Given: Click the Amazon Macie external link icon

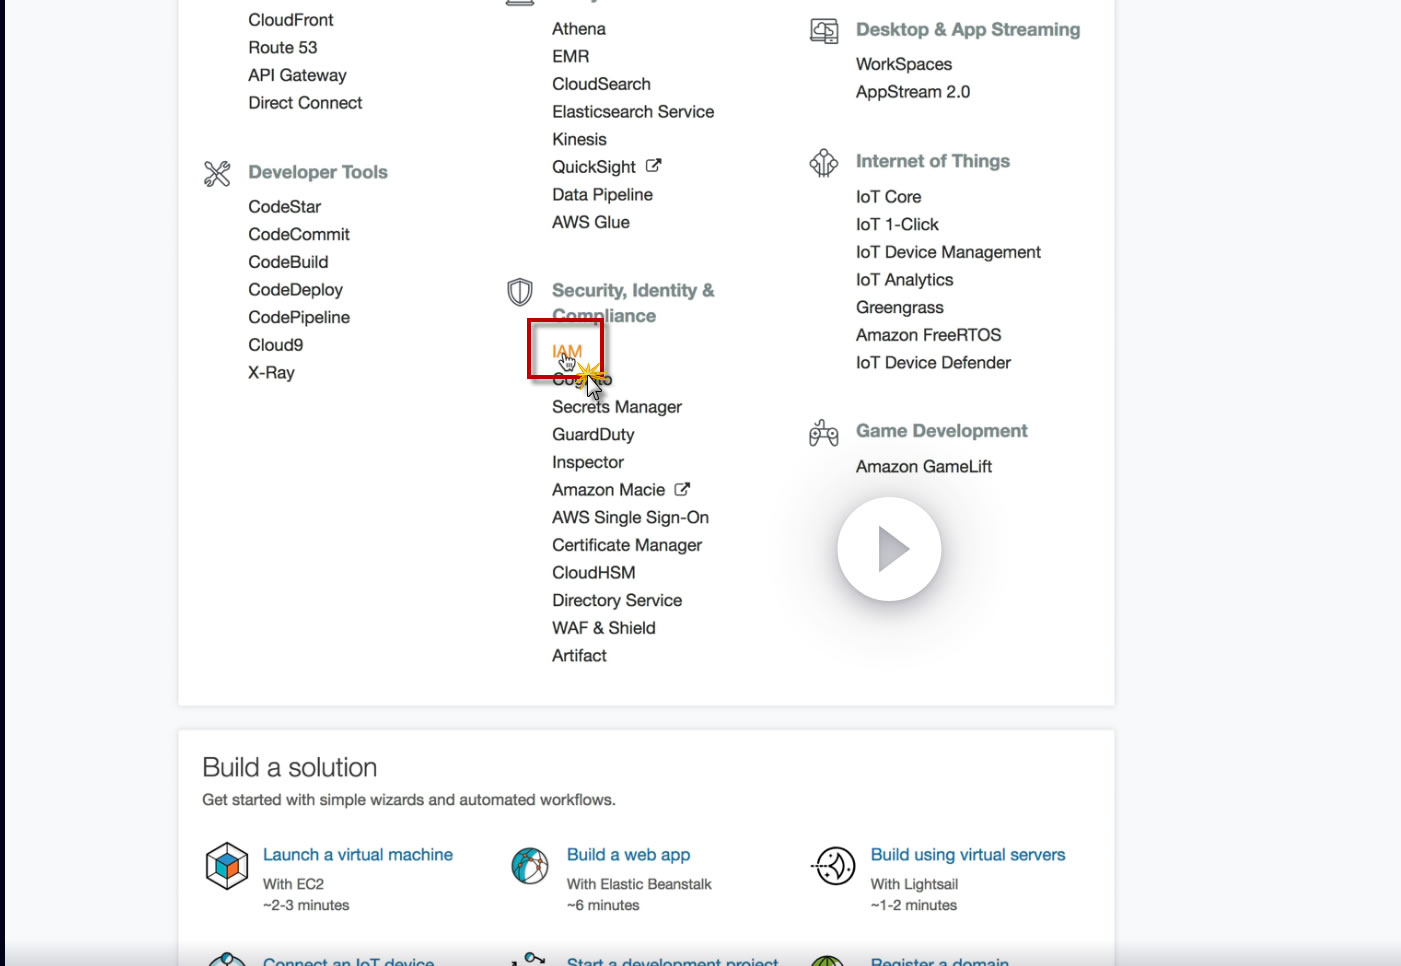Looking at the screenshot, I should point(683,489).
